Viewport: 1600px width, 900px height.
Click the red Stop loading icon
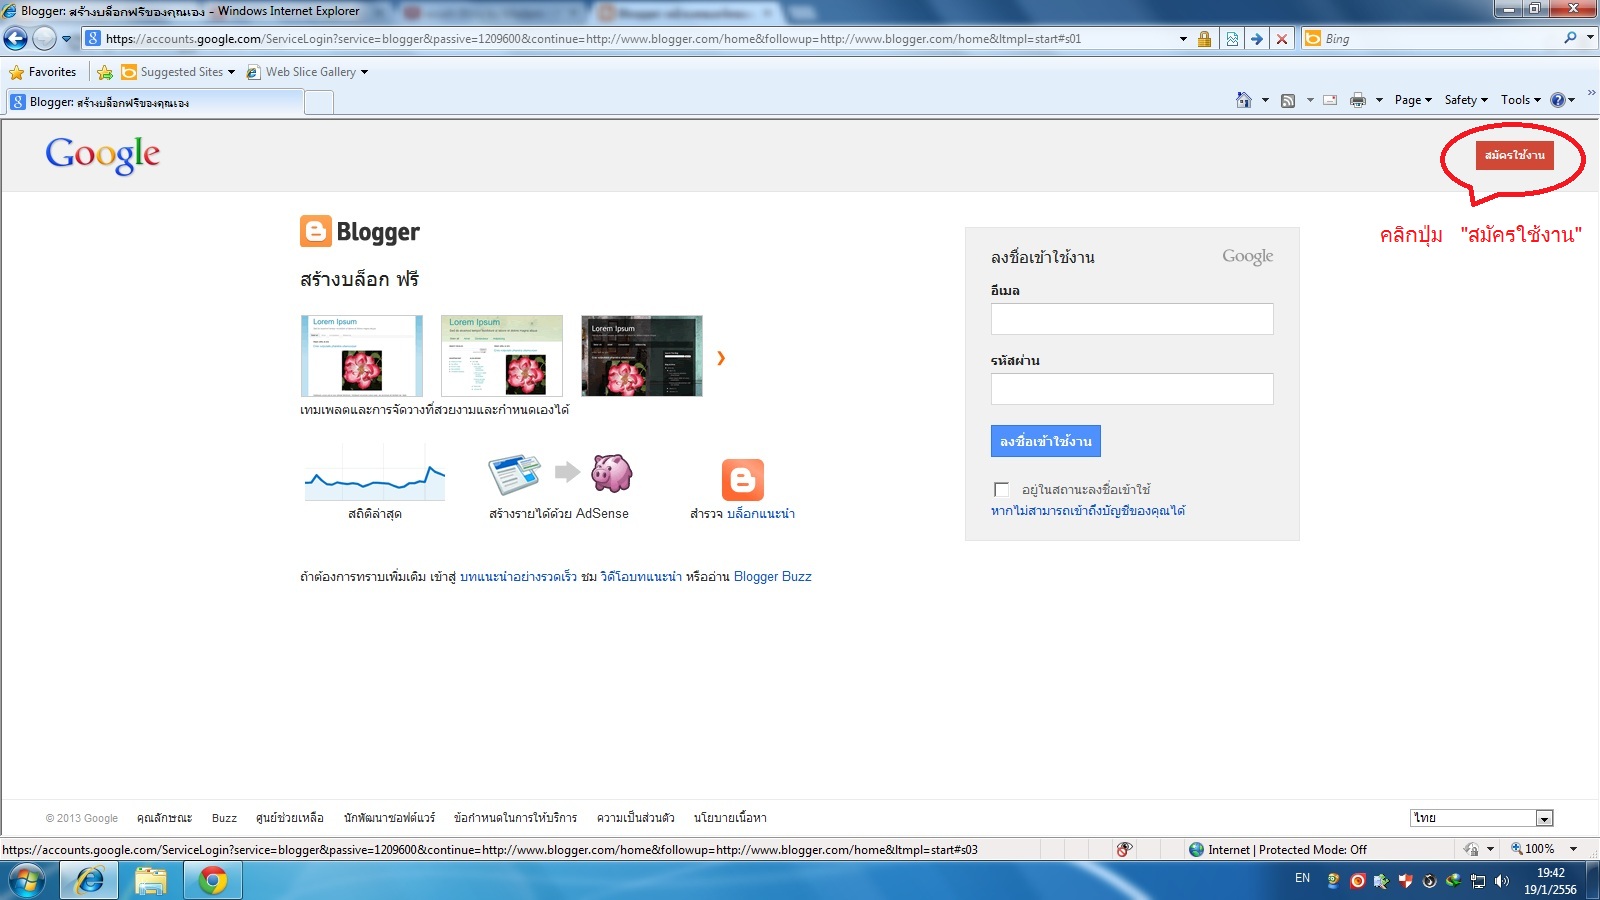1281,39
